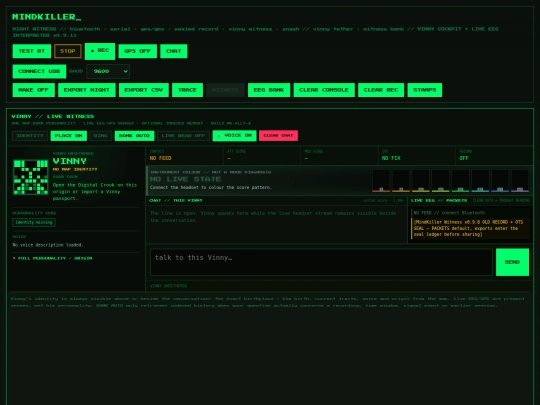Image resolution: width=540 pixels, height=405 pixels.
Task: Click the 'CHAT // THIS VINNY' header
Action: pyautogui.click(x=176, y=200)
